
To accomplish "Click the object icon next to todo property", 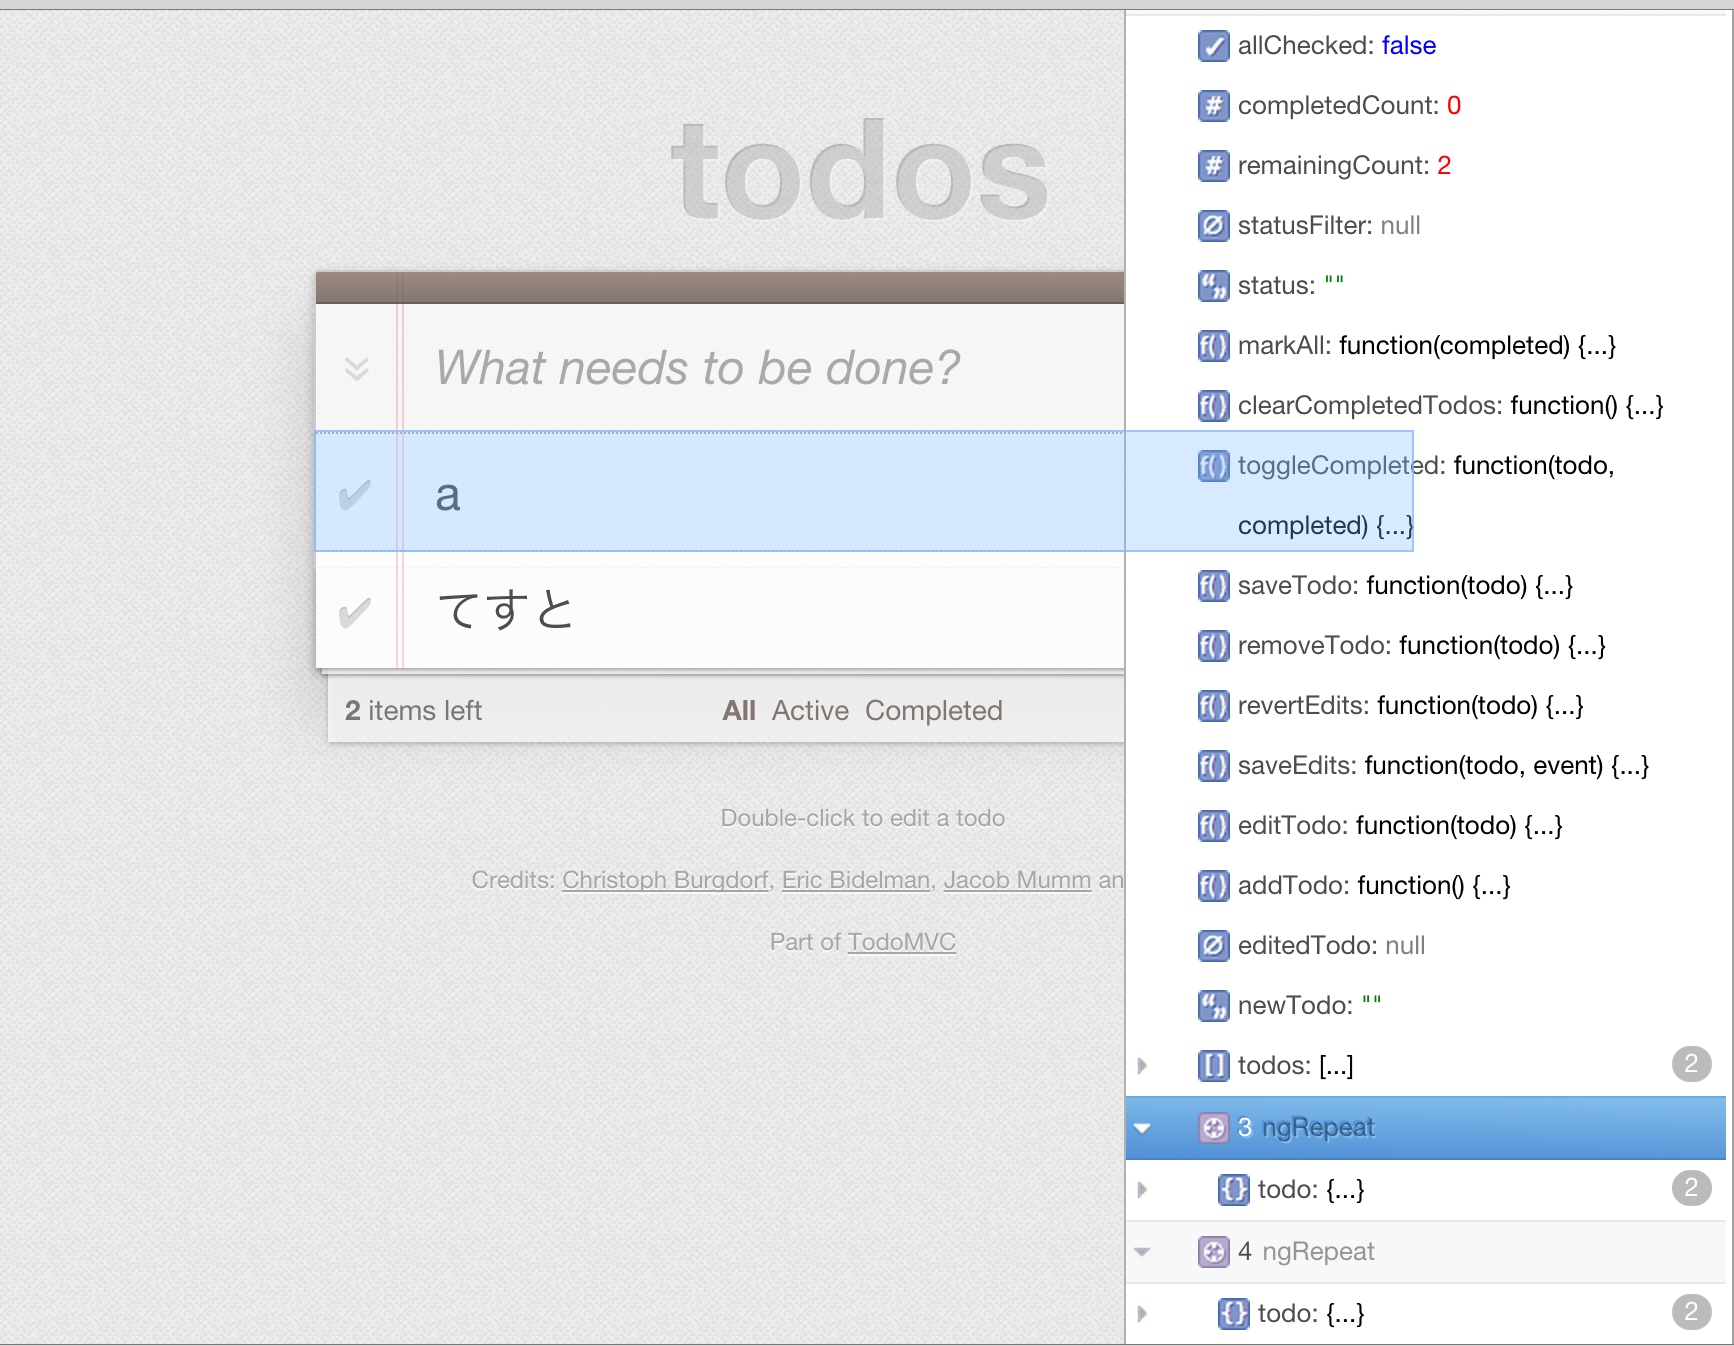I will [x=1234, y=1189].
